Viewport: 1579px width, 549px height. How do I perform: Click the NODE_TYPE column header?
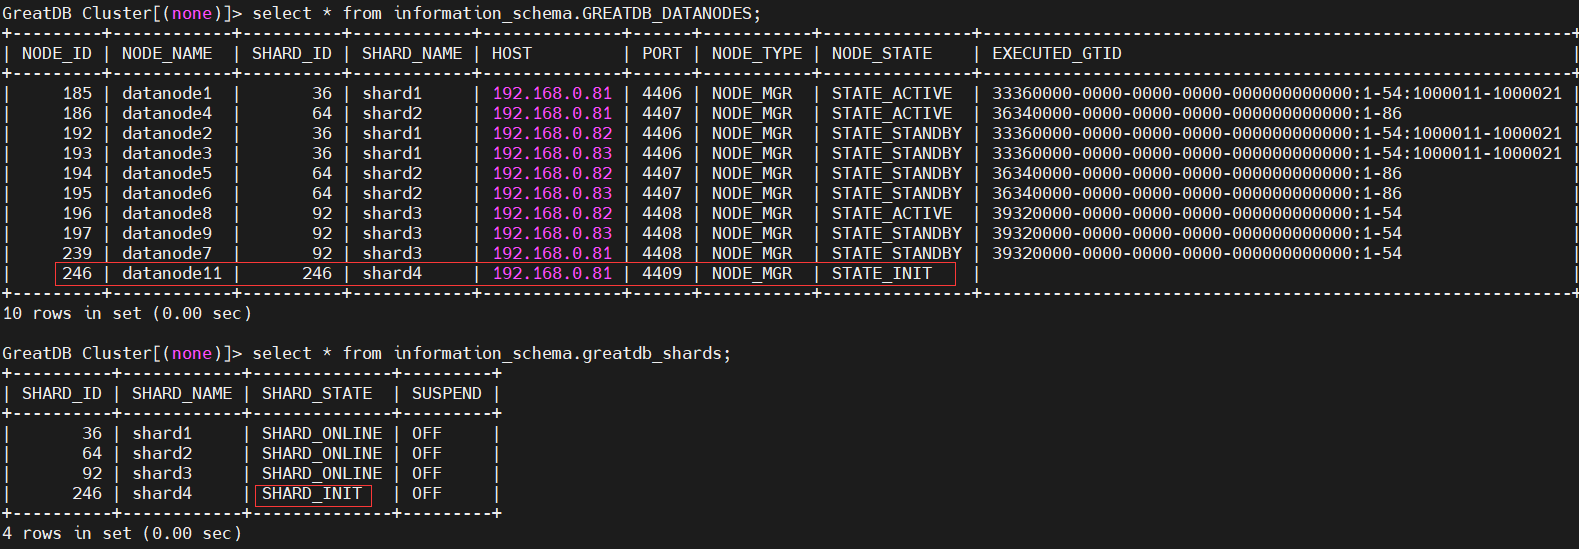[x=757, y=54]
